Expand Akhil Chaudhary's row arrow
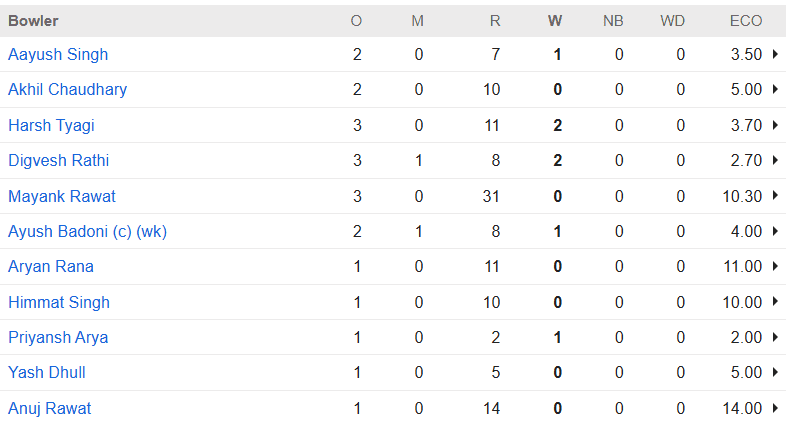Viewport: 786px width, 429px height. pos(775,90)
